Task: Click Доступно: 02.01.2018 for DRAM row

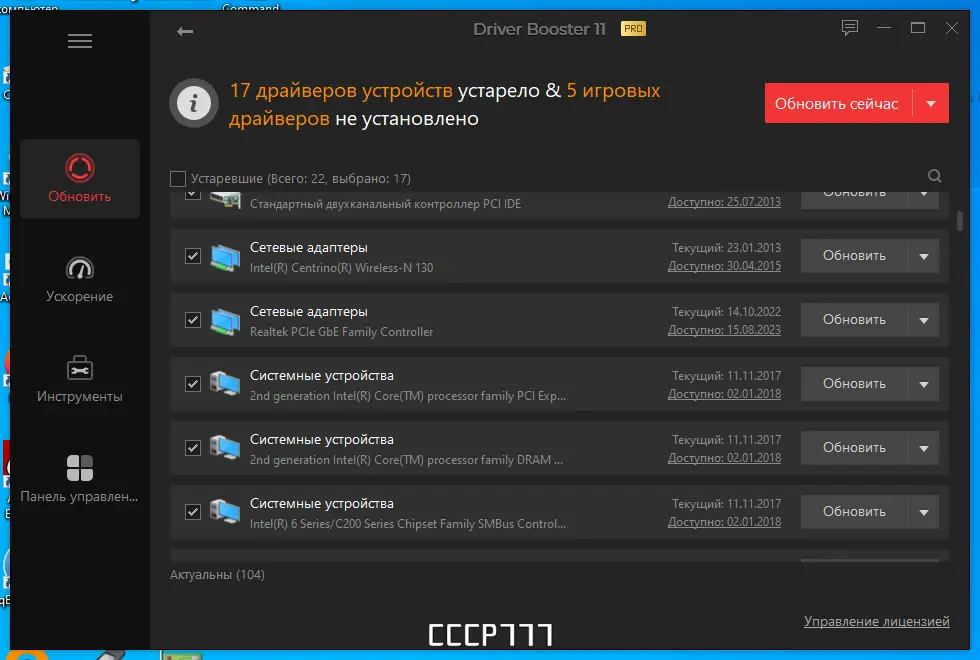Action: (x=724, y=458)
